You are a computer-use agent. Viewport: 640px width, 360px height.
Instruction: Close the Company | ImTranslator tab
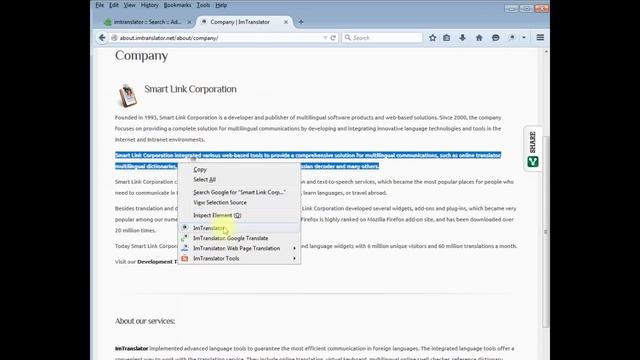click(286, 22)
